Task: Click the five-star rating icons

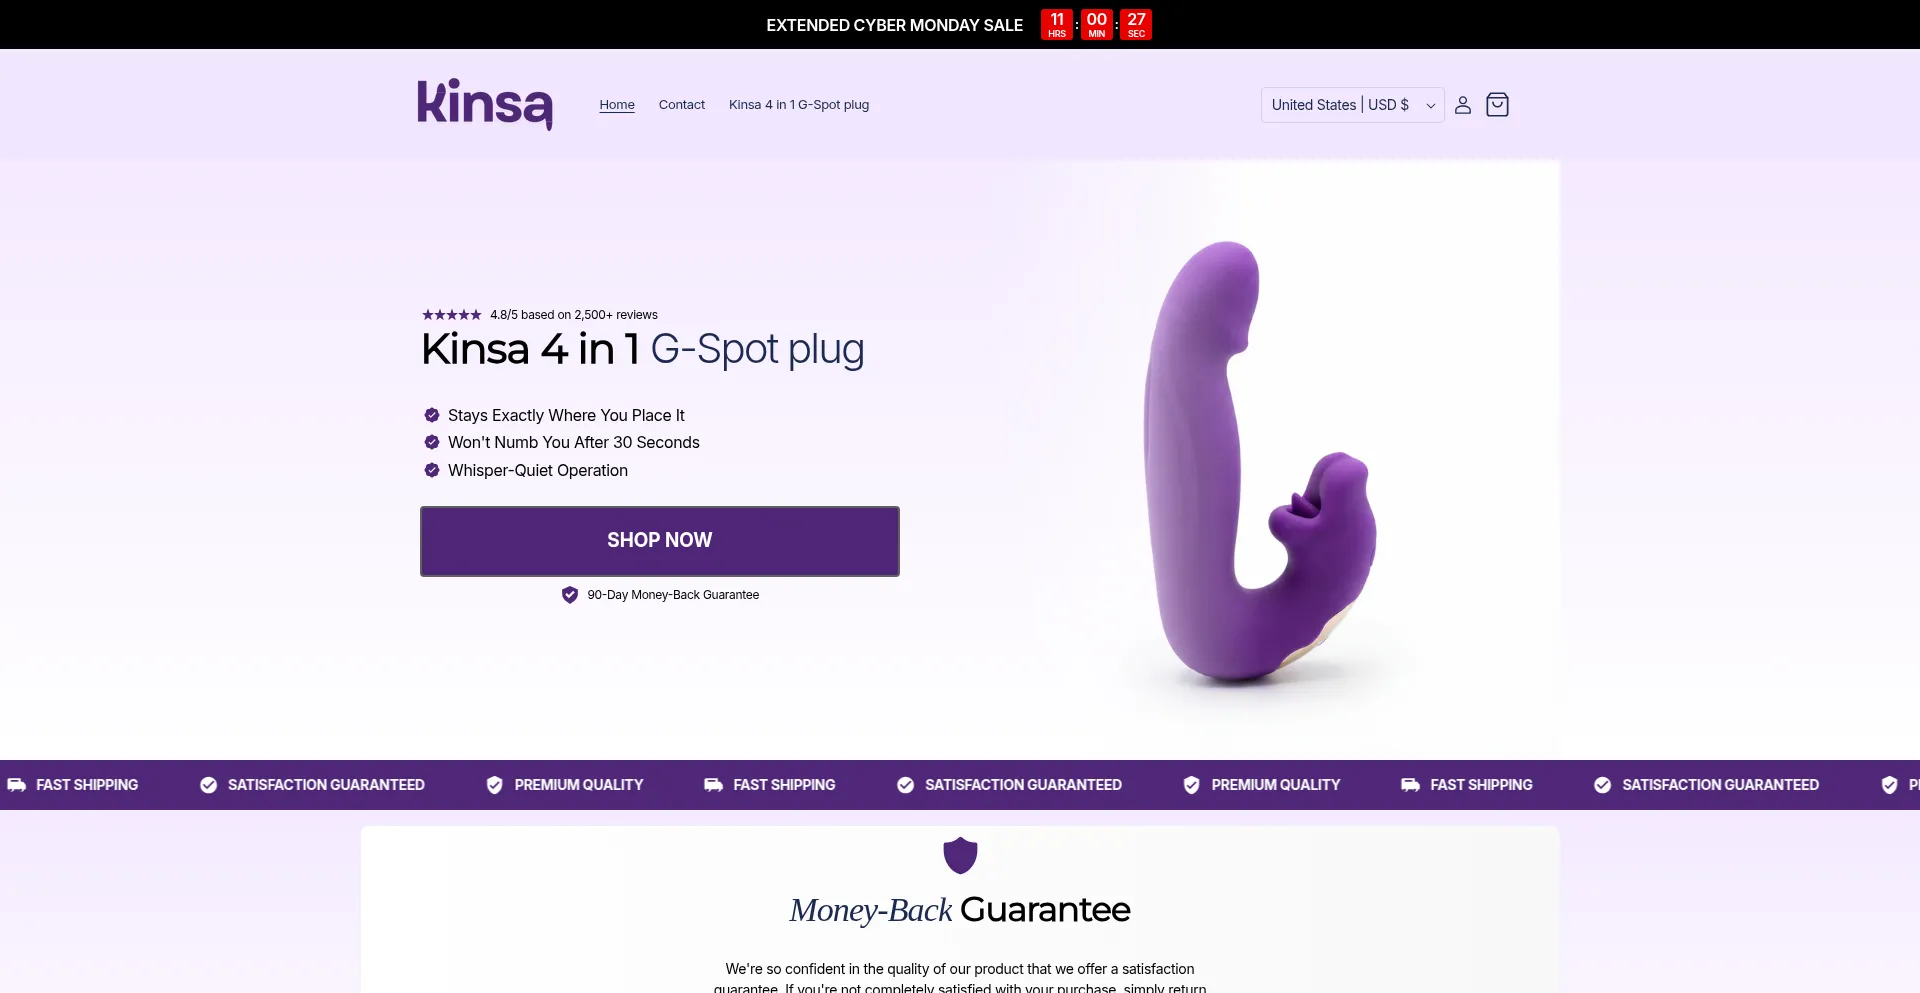Action: click(452, 315)
